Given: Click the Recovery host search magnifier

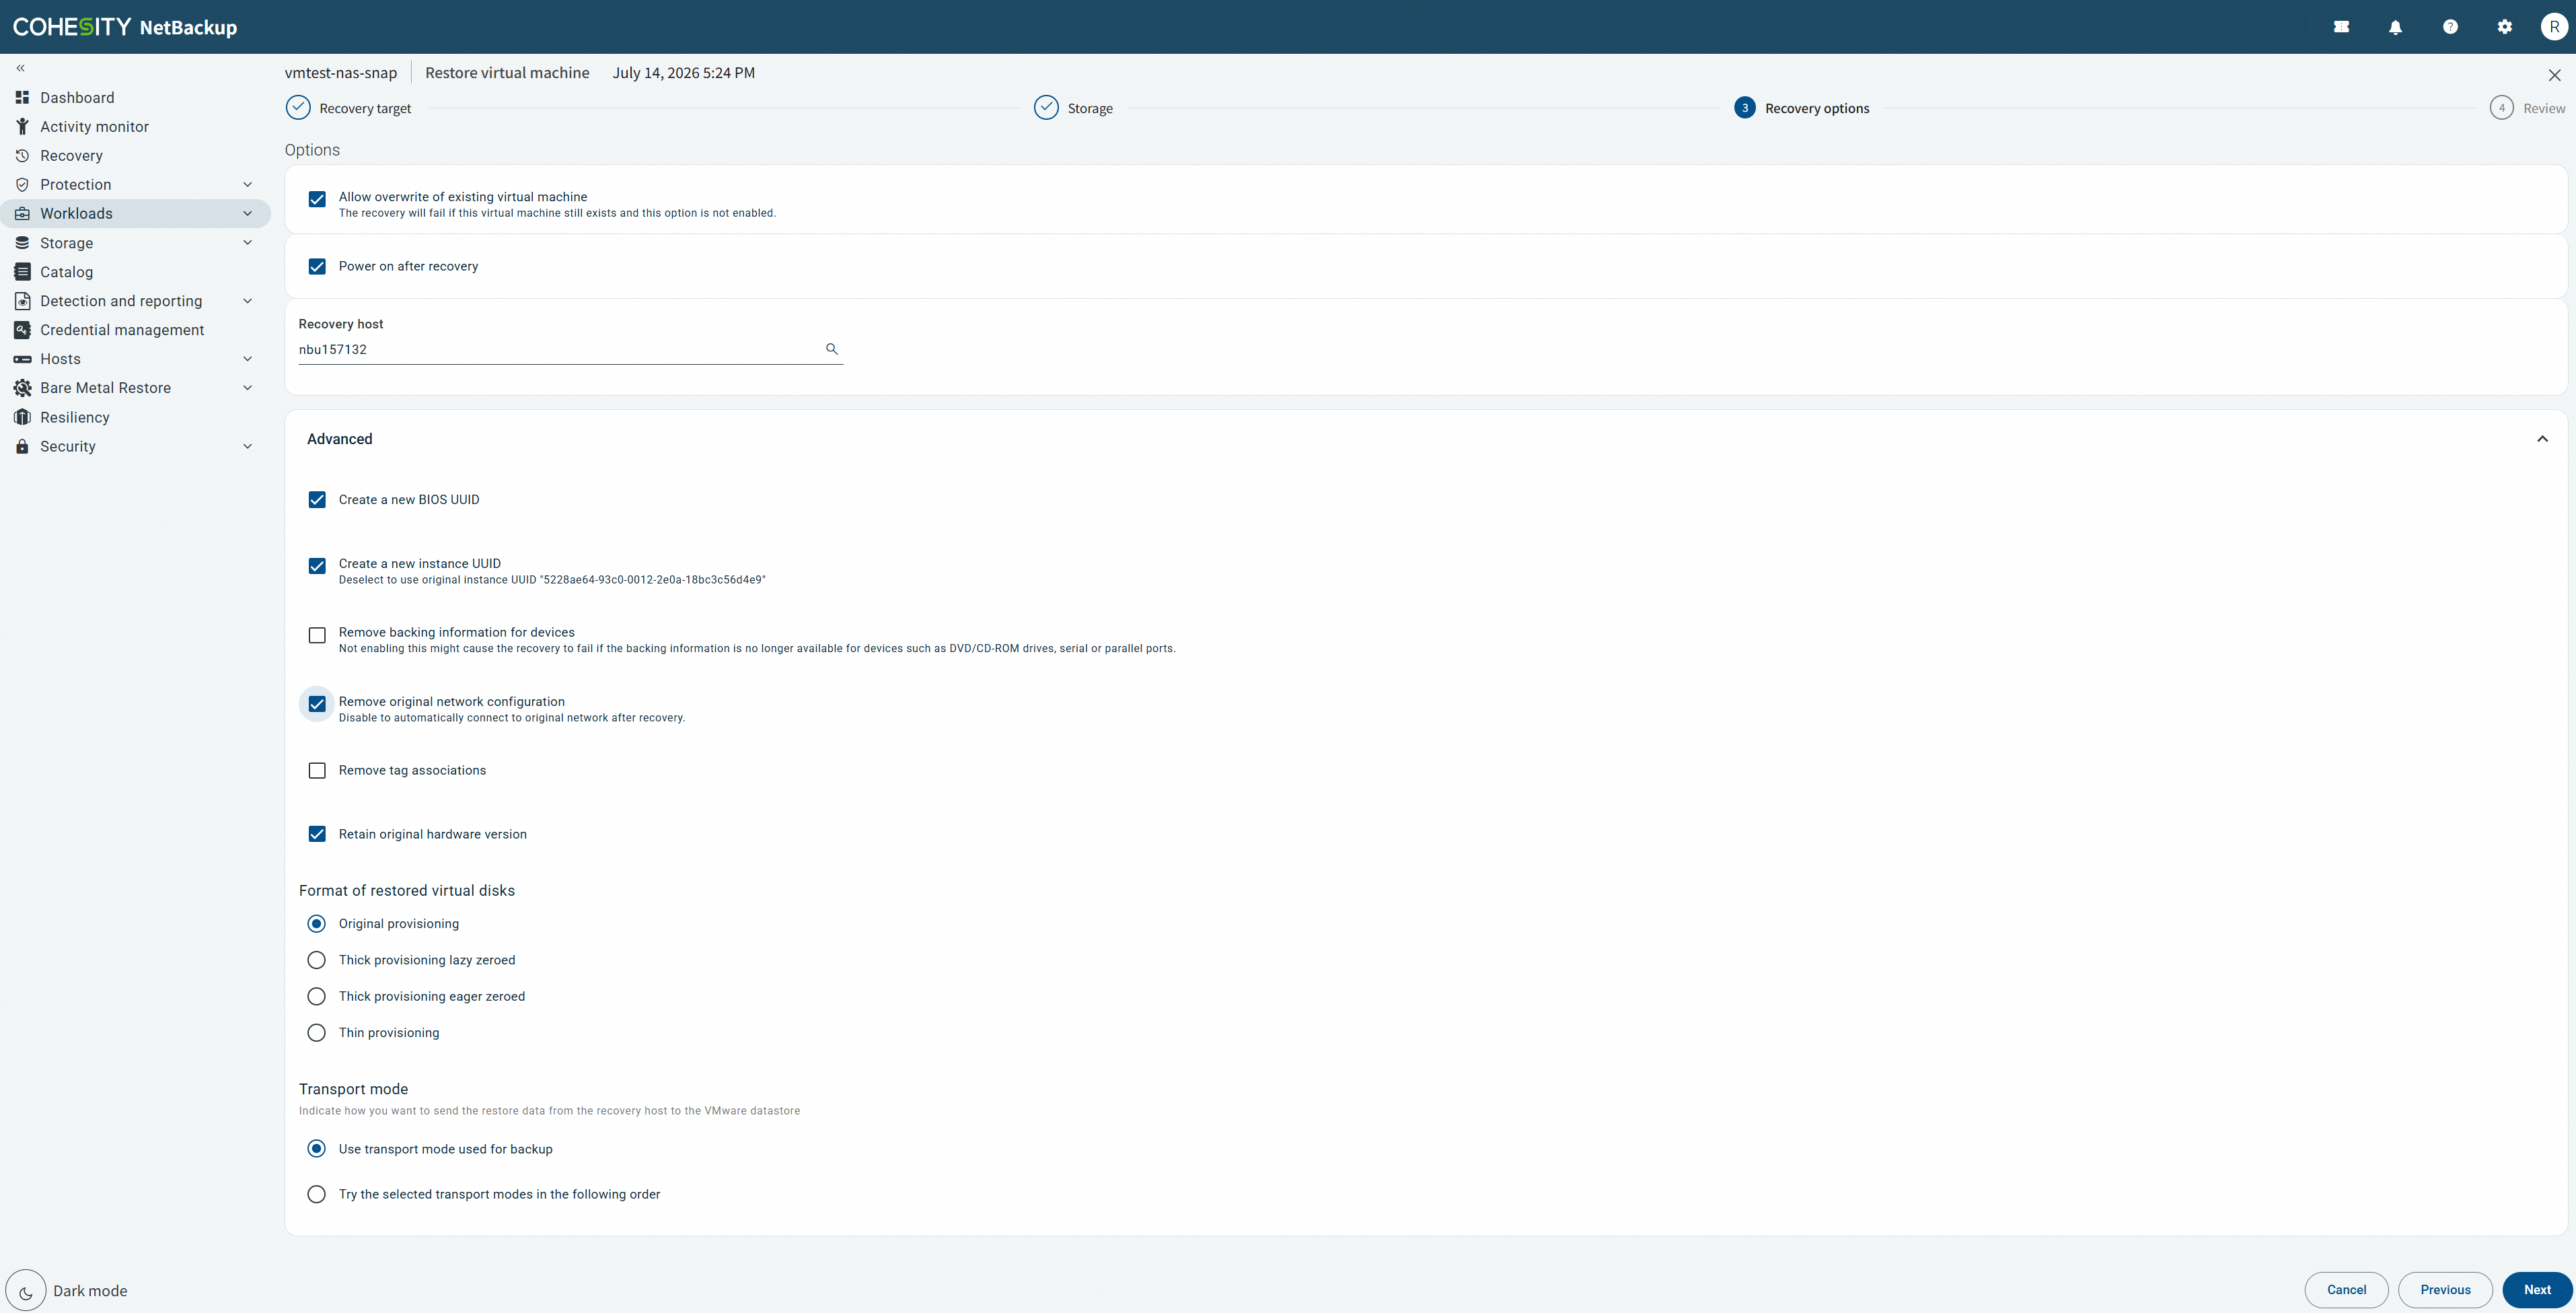Looking at the screenshot, I should 831,348.
